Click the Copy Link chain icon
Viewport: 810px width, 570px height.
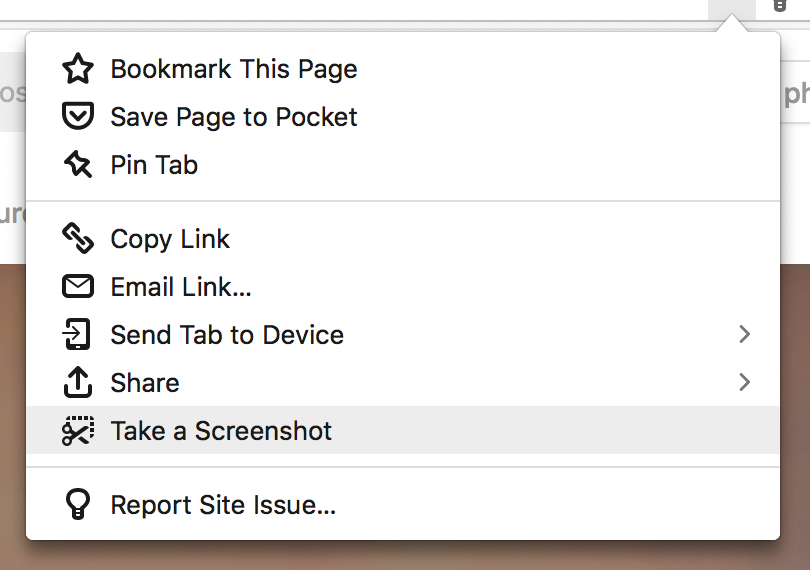tap(77, 239)
